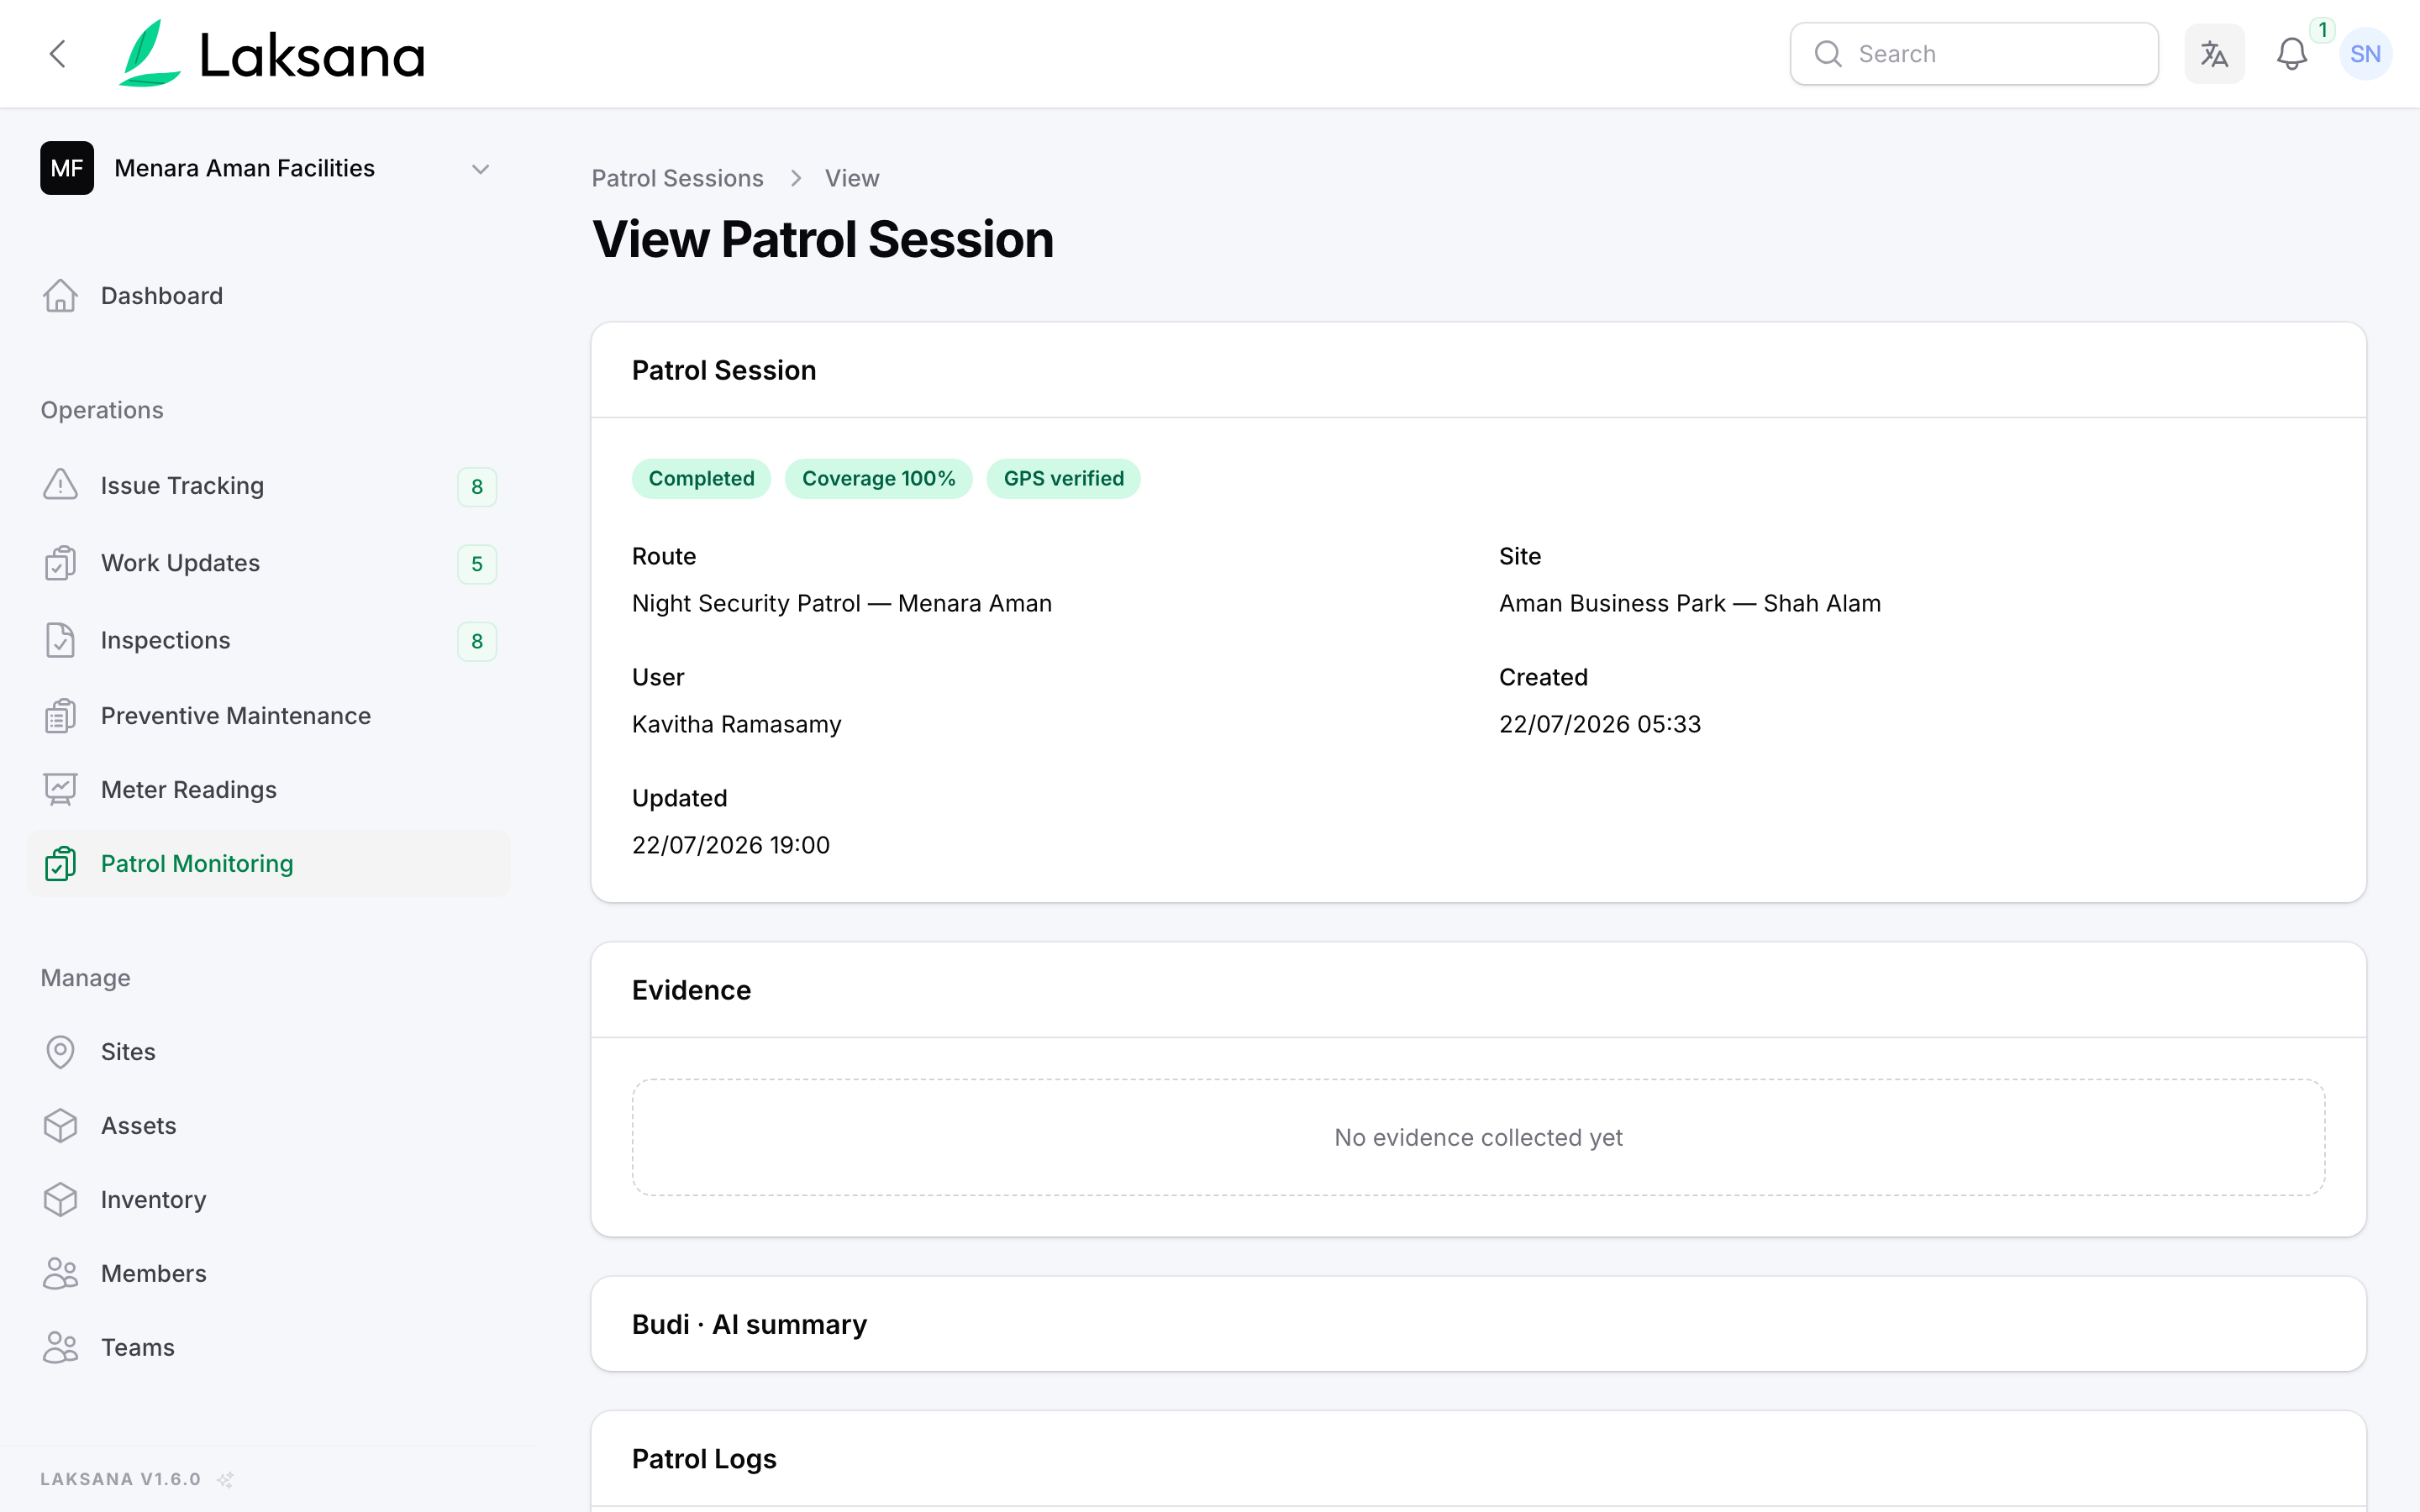Click the Issue Tracking warning icon
Image resolution: width=2420 pixels, height=1512 pixels.
click(x=60, y=485)
